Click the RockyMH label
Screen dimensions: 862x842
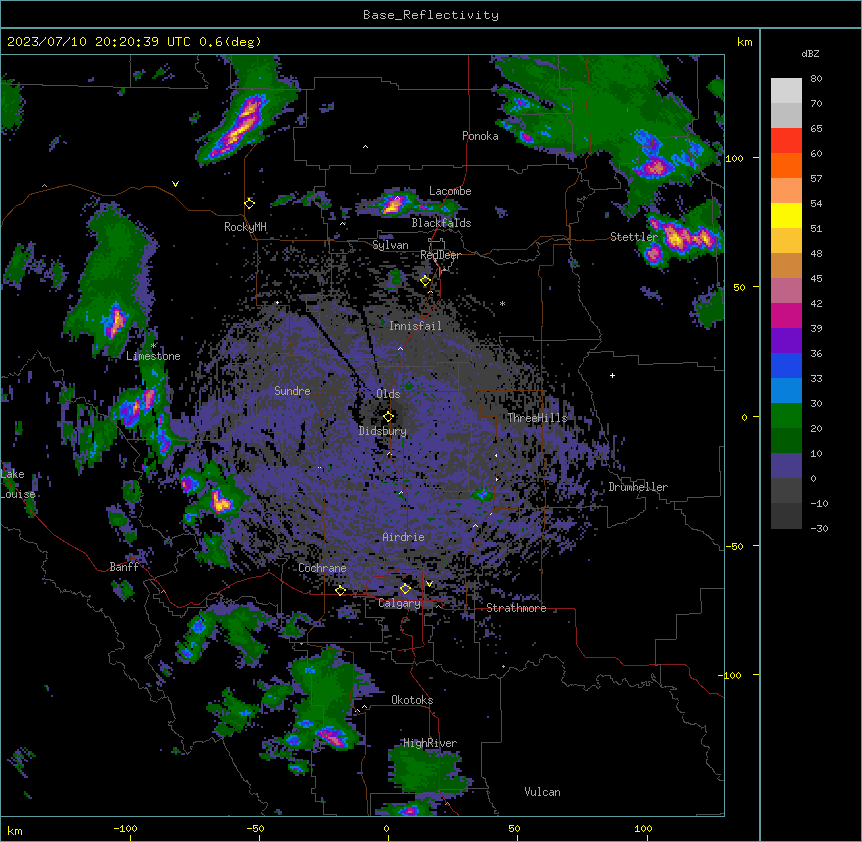click(x=245, y=226)
